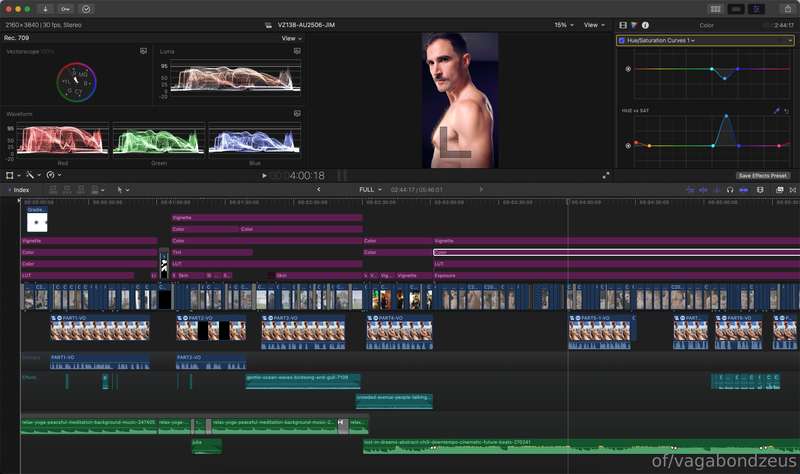800x474 pixels.
Task: Click the import media arrow icon
Action: 45,9
